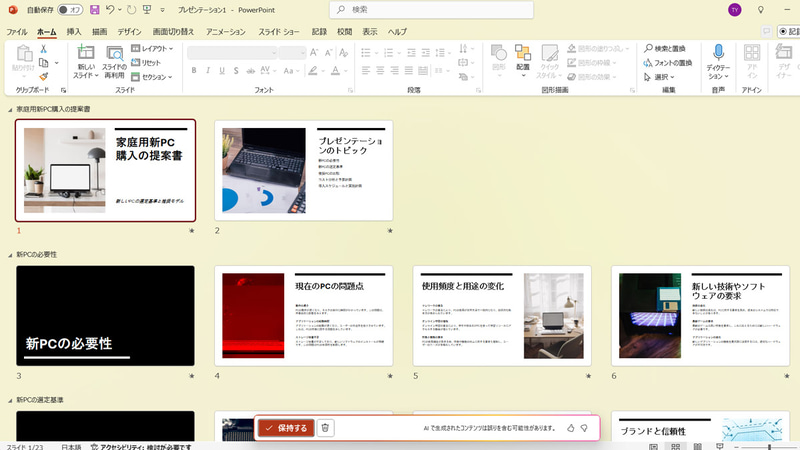Click the Normal view icon in status bar
The height and width of the screenshot is (450, 800).
pyautogui.click(x=653, y=447)
